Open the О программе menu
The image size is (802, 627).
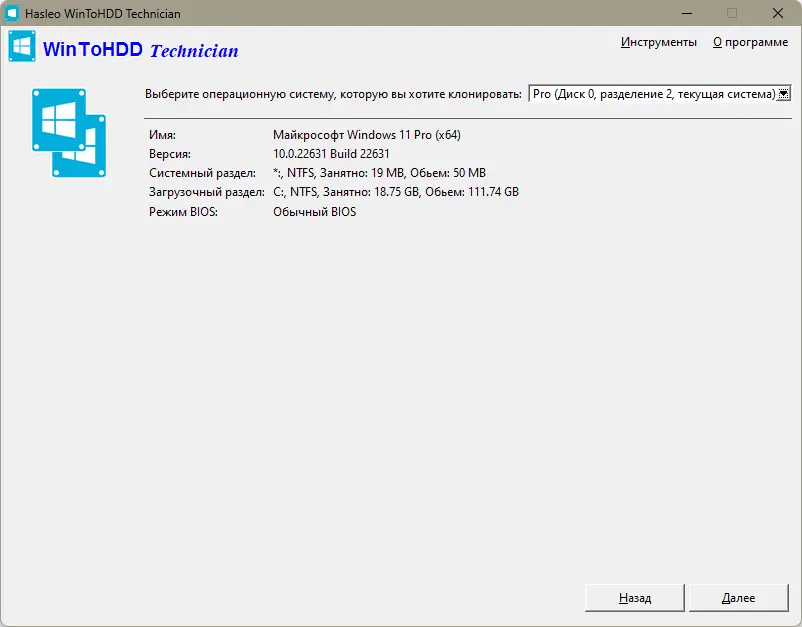pyautogui.click(x=750, y=42)
